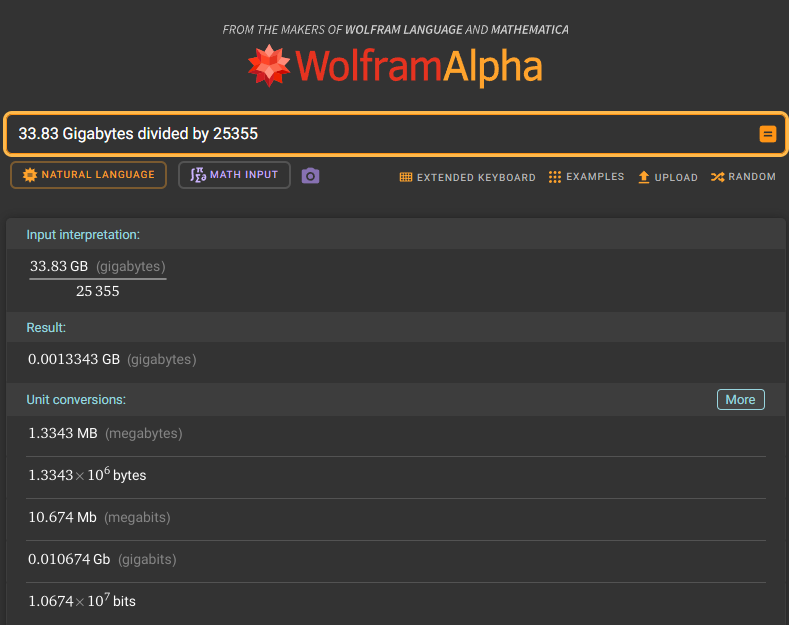Screen dimensions: 789x625
Task: Click the Random query button
Action: tap(743, 177)
